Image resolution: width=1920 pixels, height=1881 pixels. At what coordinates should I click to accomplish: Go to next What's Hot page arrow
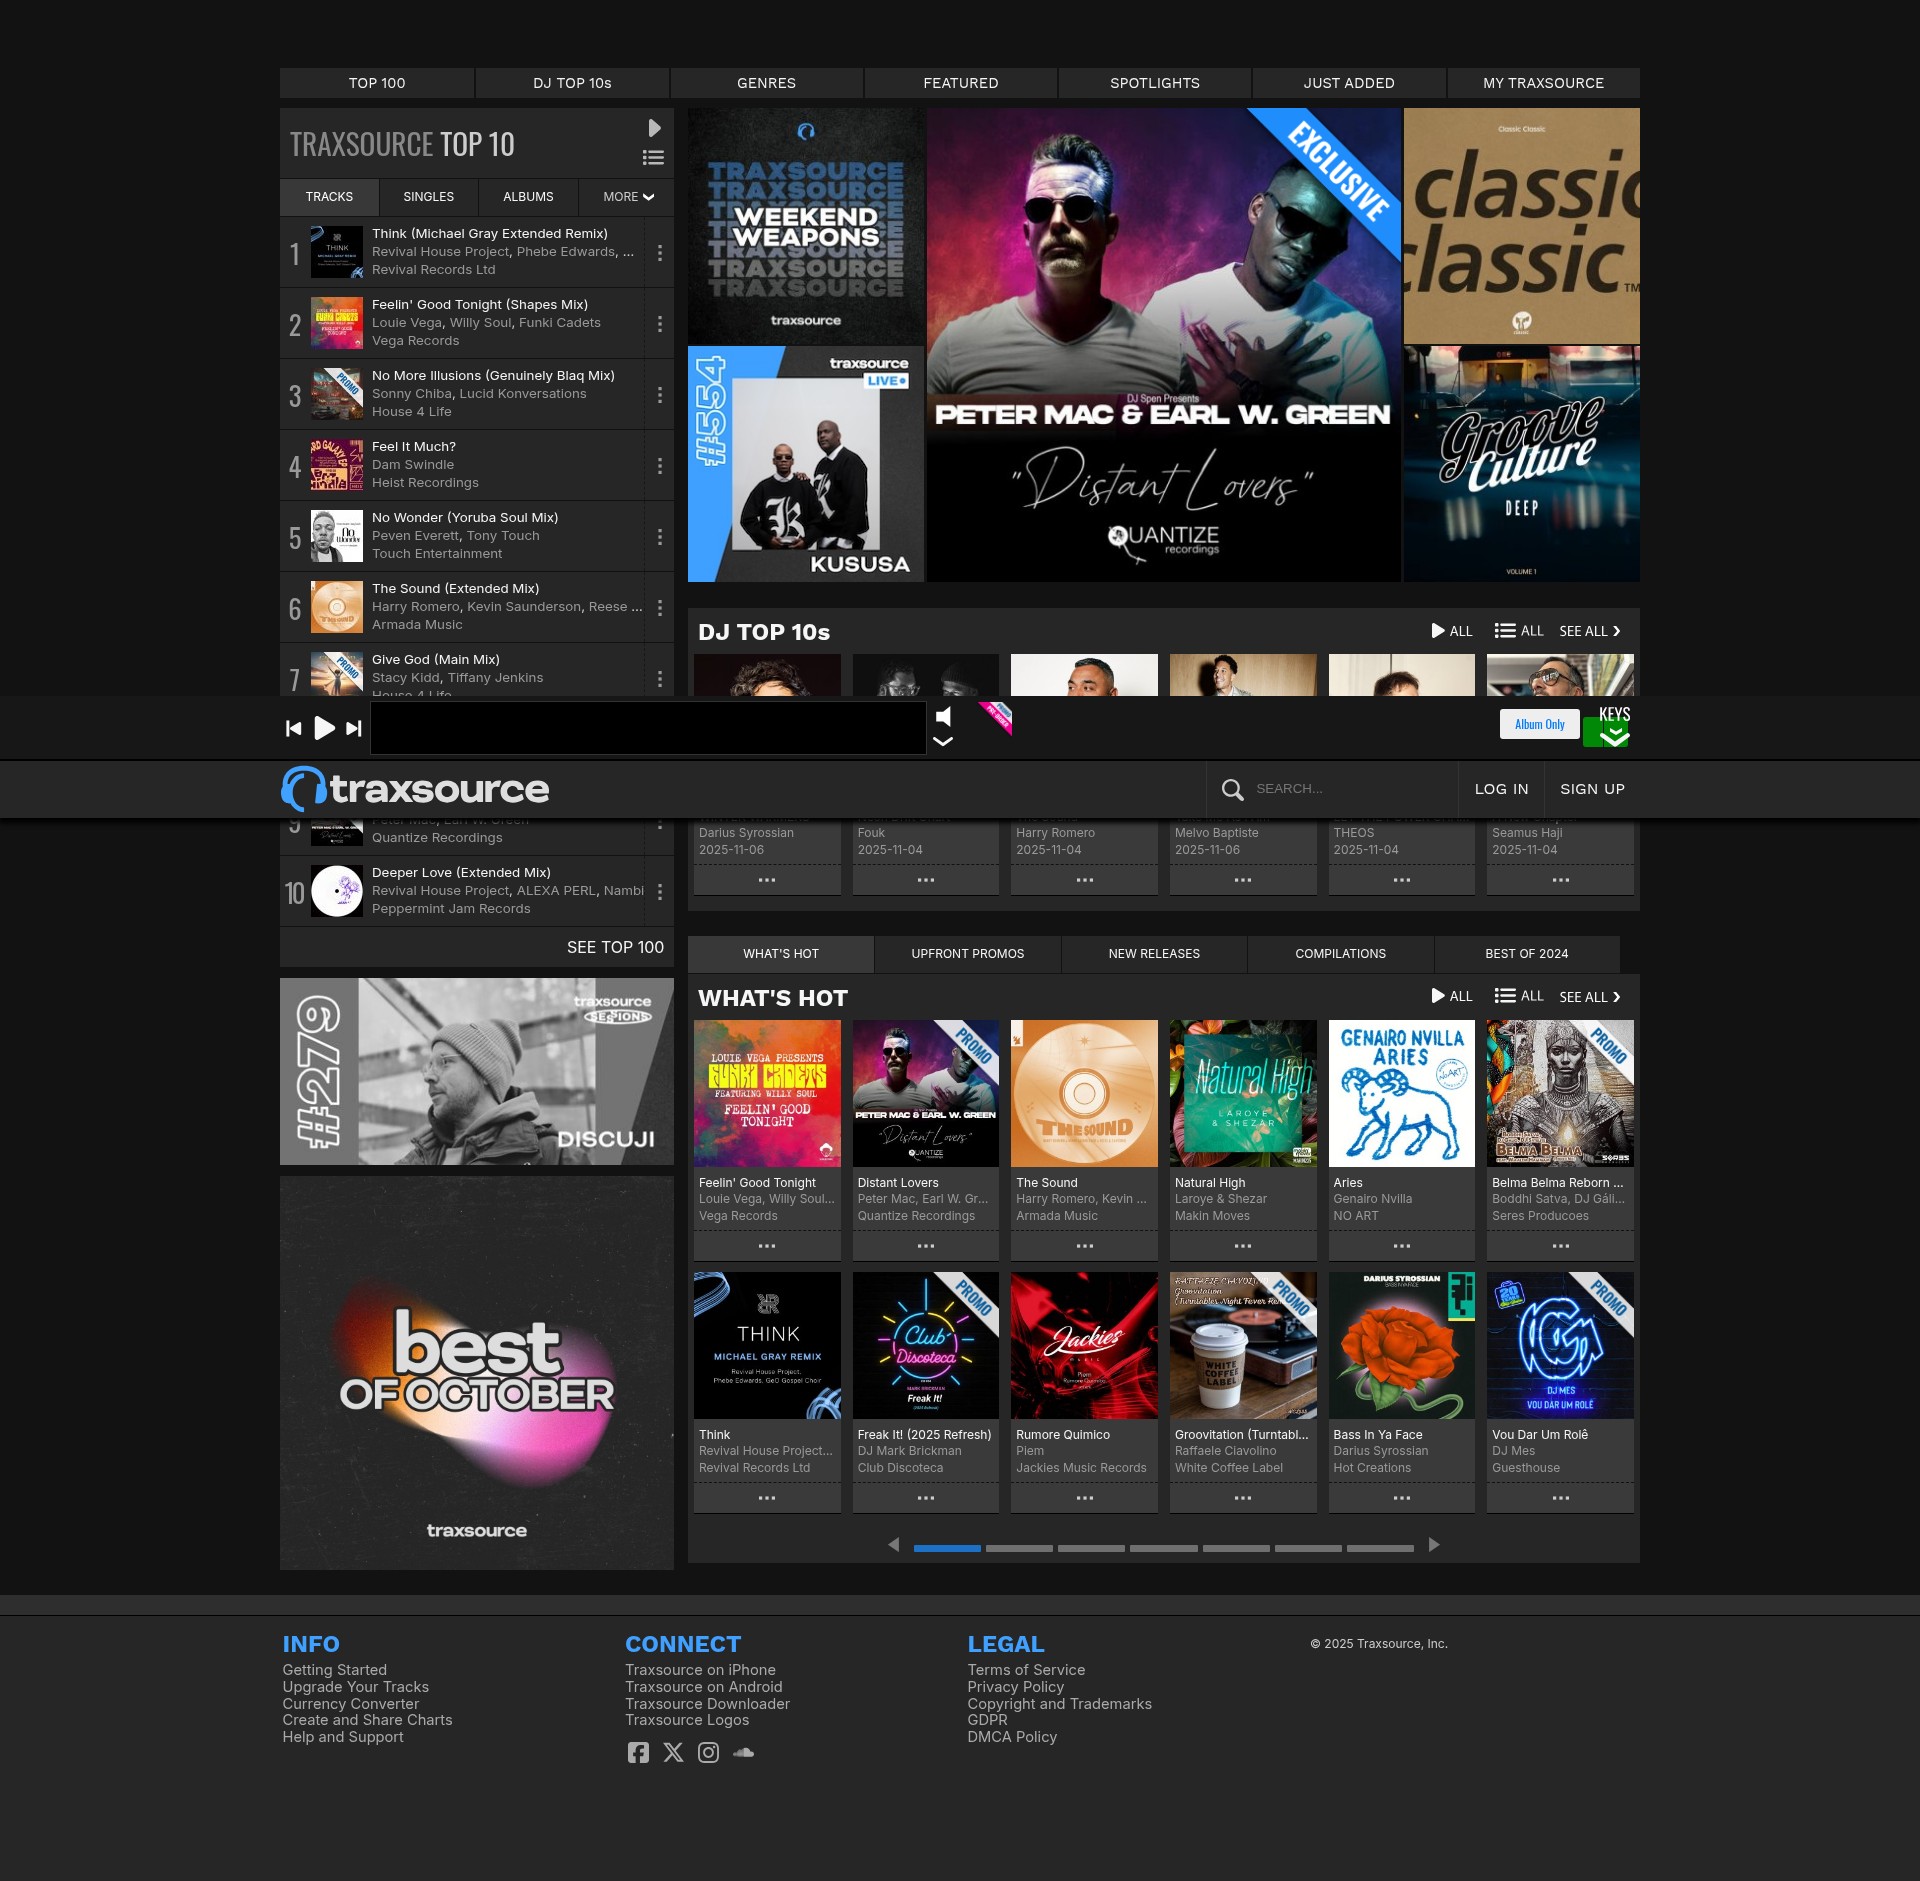tap(1434, 1545)
